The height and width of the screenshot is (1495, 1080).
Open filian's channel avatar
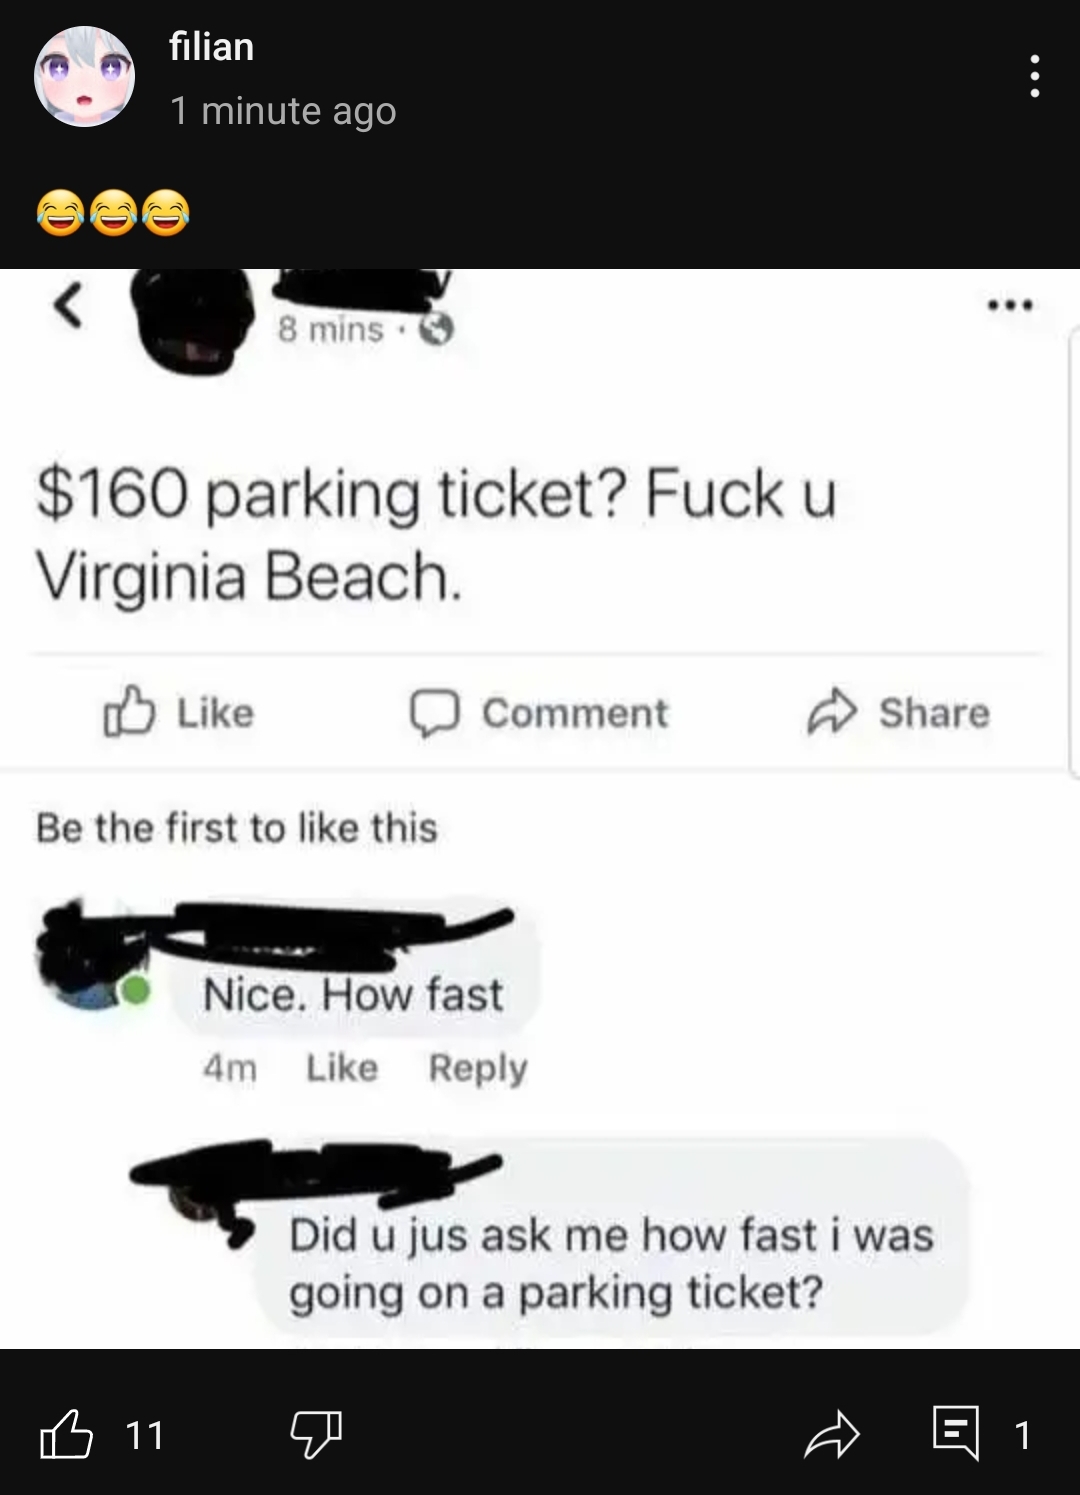click(85, 77)
